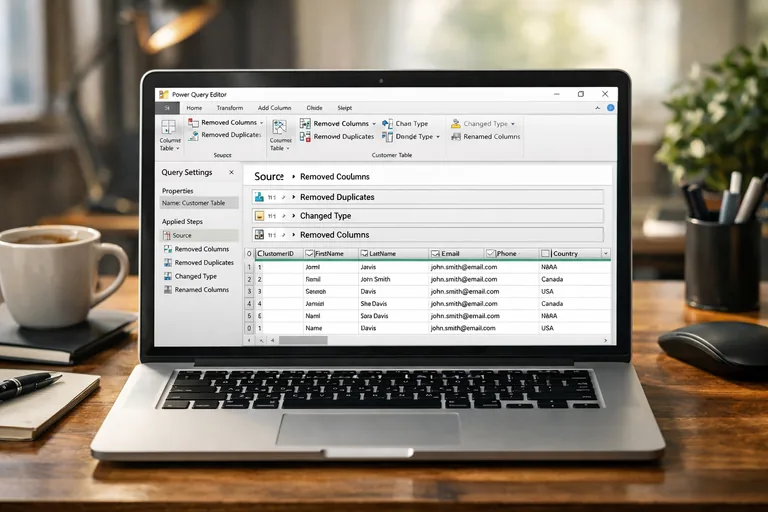Click the far-left arrow of the horizontal scrollbar
Viewport: 768px width, 512px height.
pos(249,340)
